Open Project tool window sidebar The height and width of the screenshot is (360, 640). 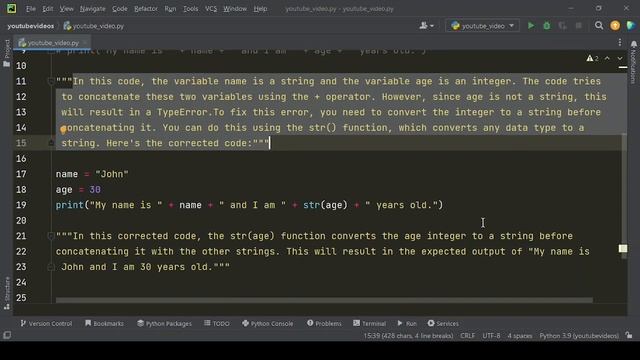(x=7, y=53)
